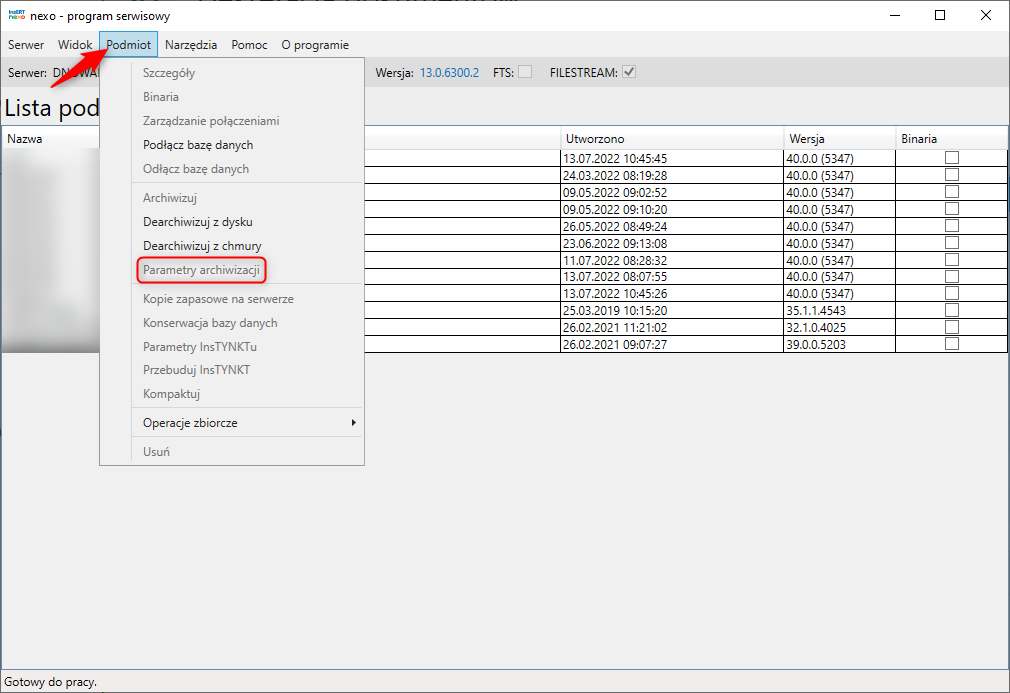
Task: Select date cell 25.03.2019 10:15:20
Action: 672,310
